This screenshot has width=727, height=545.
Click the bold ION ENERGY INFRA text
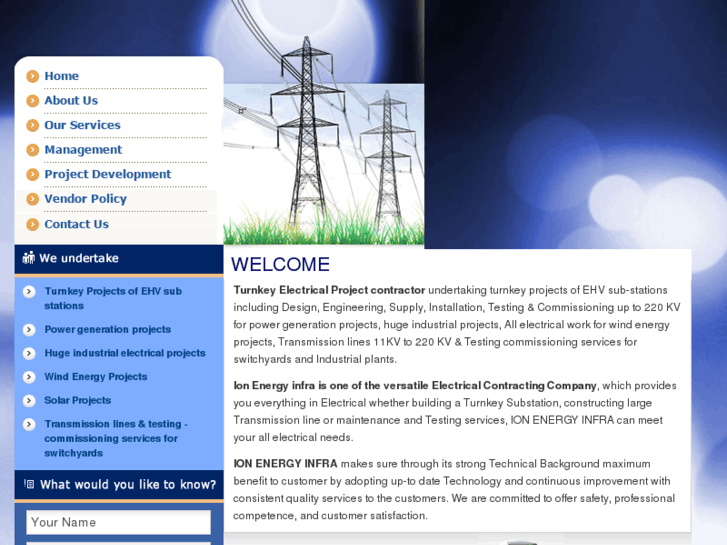point(285,464)
